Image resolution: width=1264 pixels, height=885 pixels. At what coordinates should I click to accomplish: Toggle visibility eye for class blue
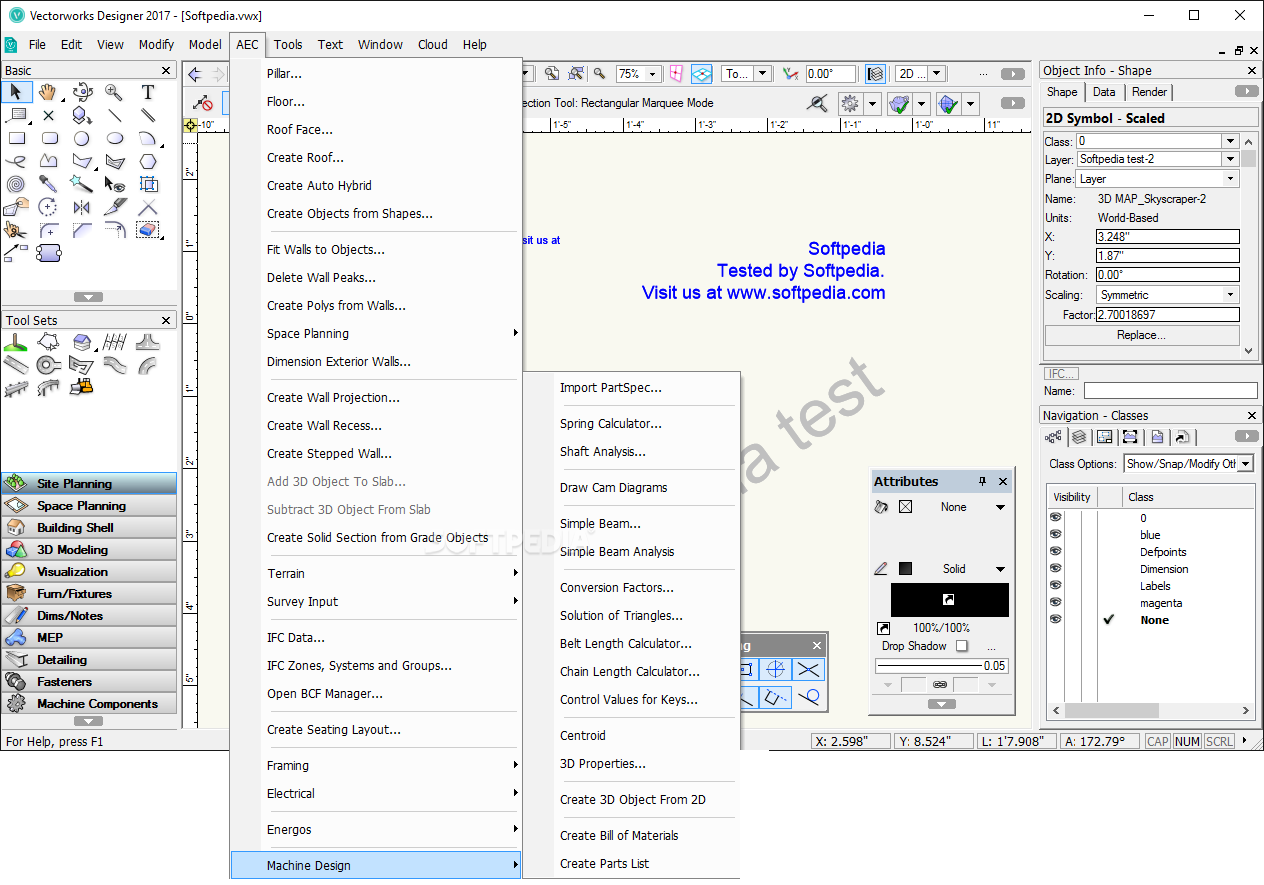tap(1056, 535)
